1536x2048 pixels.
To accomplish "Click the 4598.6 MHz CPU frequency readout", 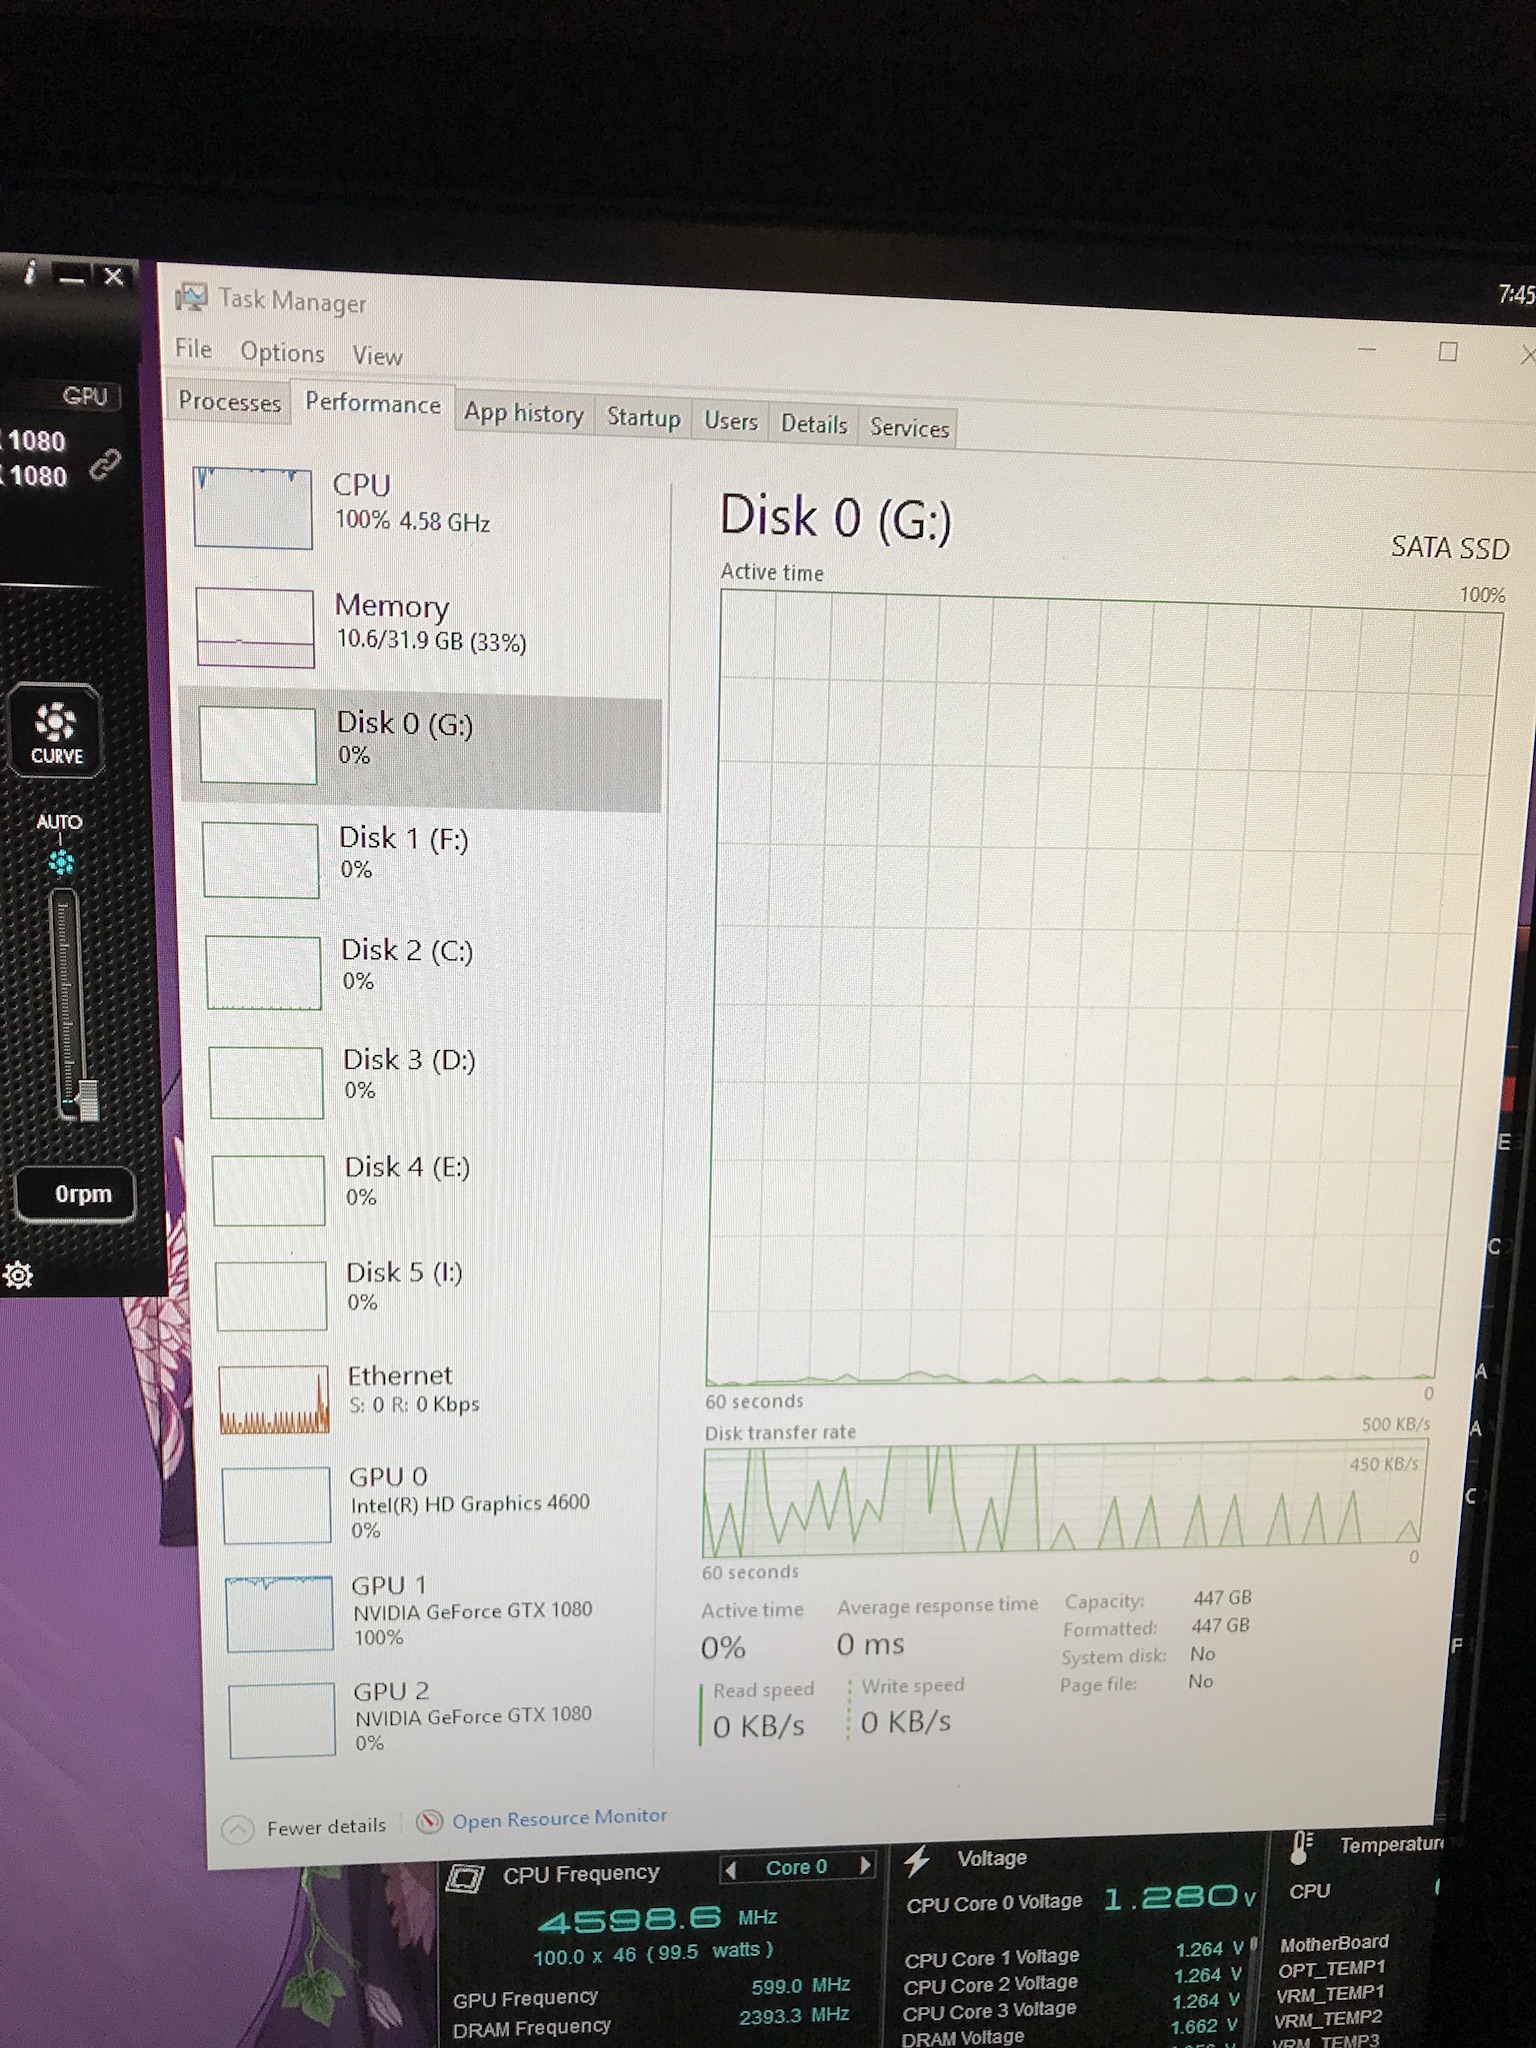I will pyautogui.click(x=657, y=1917).
